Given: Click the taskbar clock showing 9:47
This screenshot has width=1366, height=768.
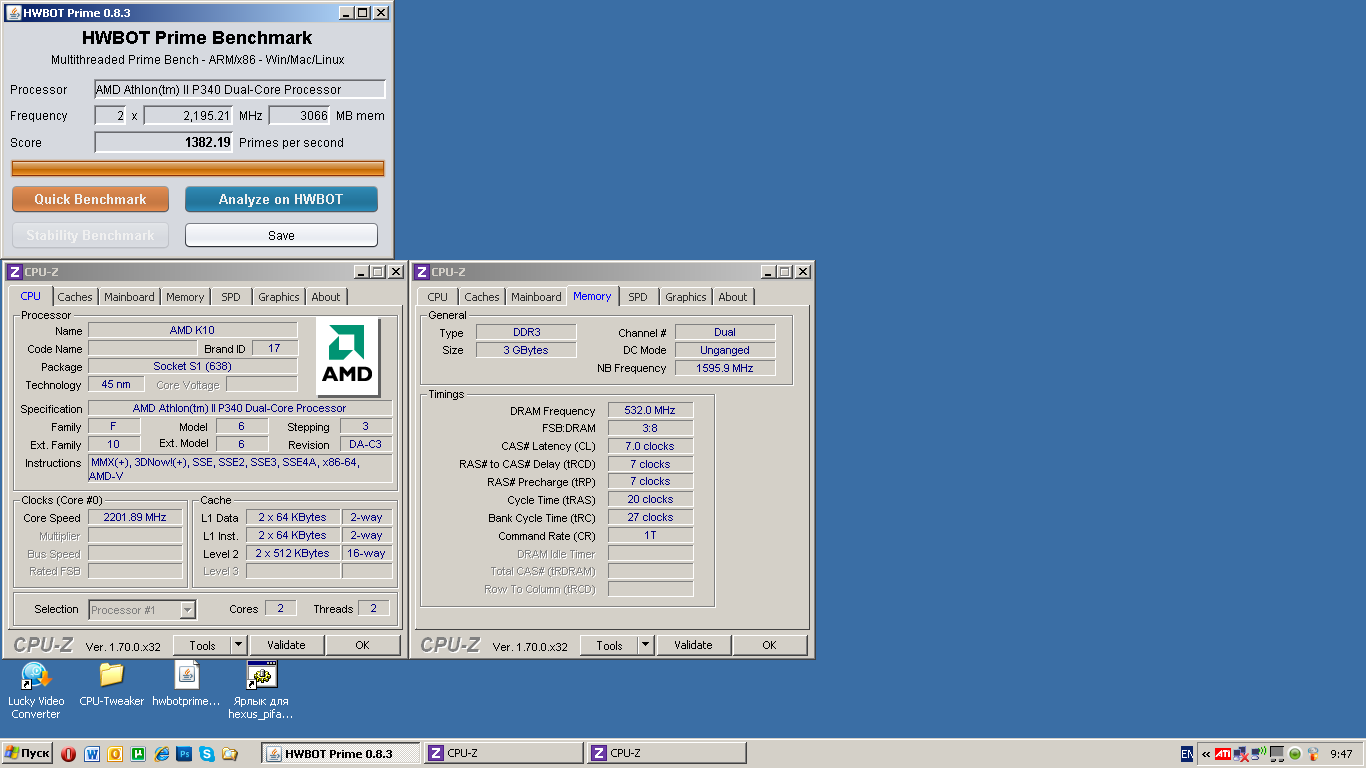Looking at the screenshot, I should (x=1341, y=754).
